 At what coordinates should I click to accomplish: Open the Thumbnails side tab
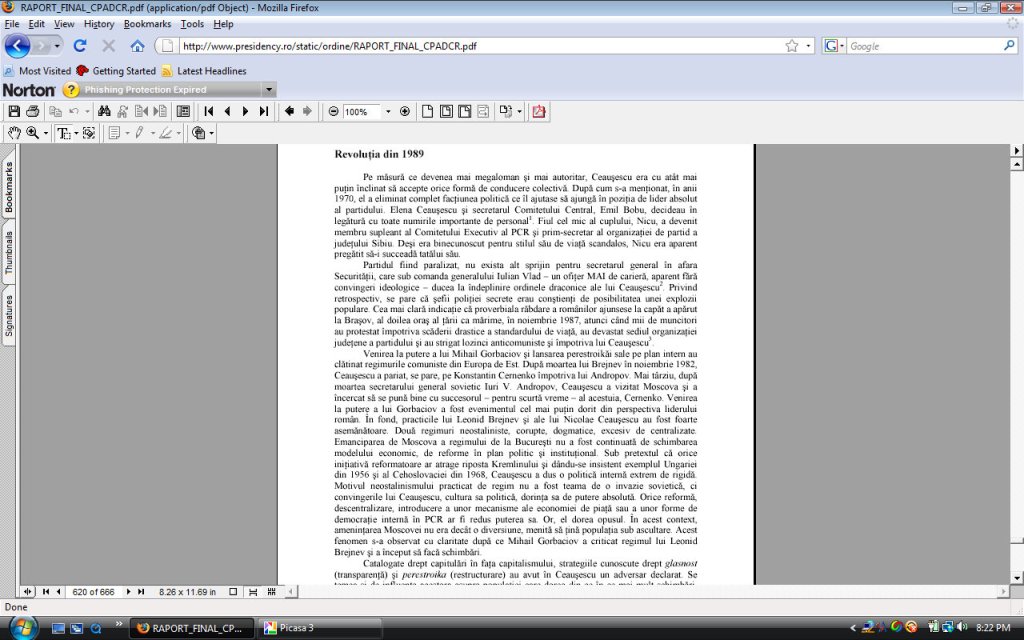[9, 252]
